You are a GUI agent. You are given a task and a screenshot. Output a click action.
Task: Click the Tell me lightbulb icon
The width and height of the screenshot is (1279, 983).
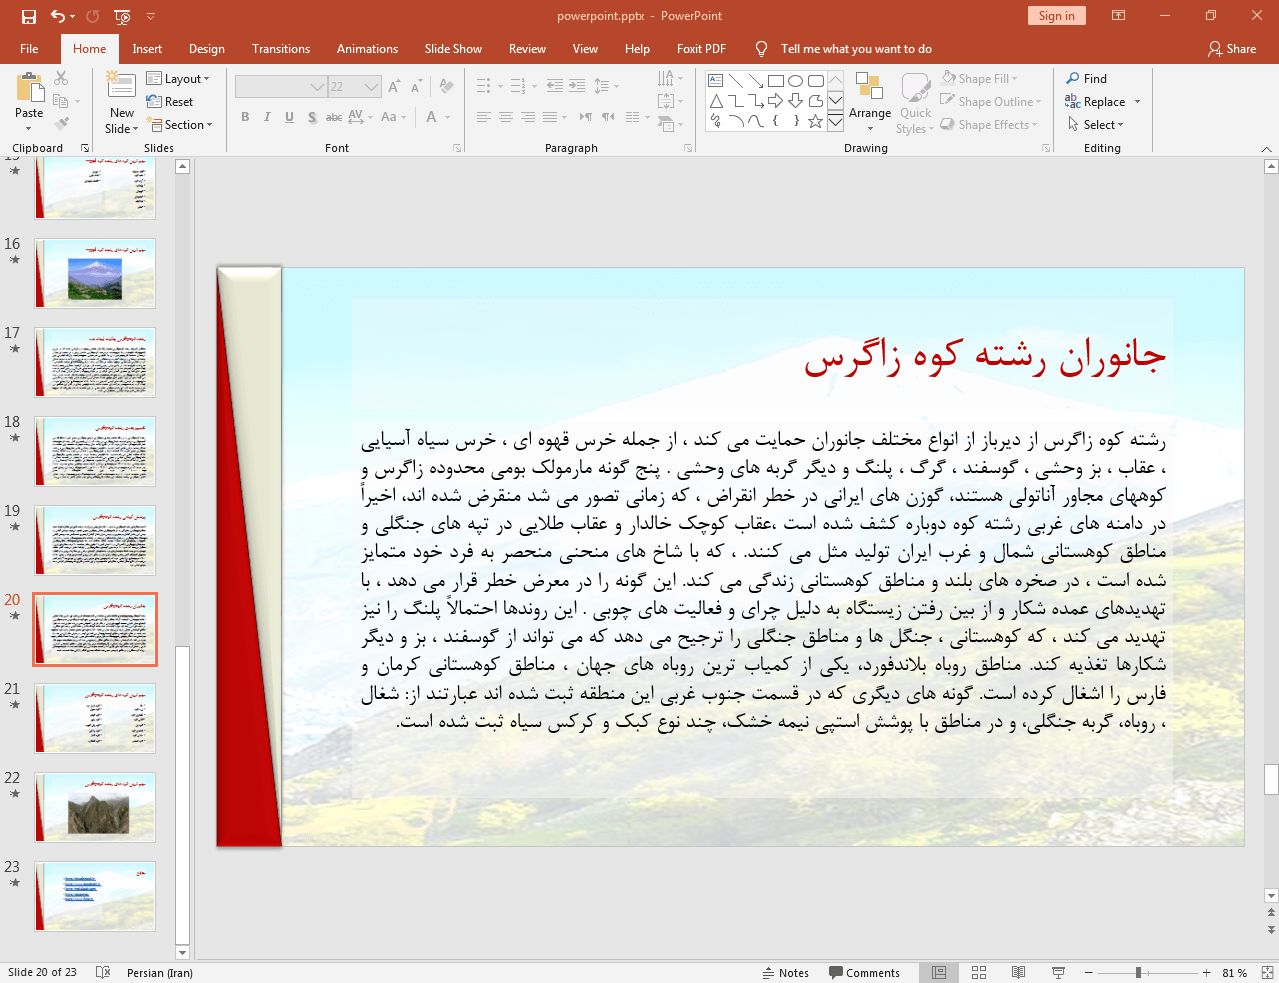tap(762, 48)
